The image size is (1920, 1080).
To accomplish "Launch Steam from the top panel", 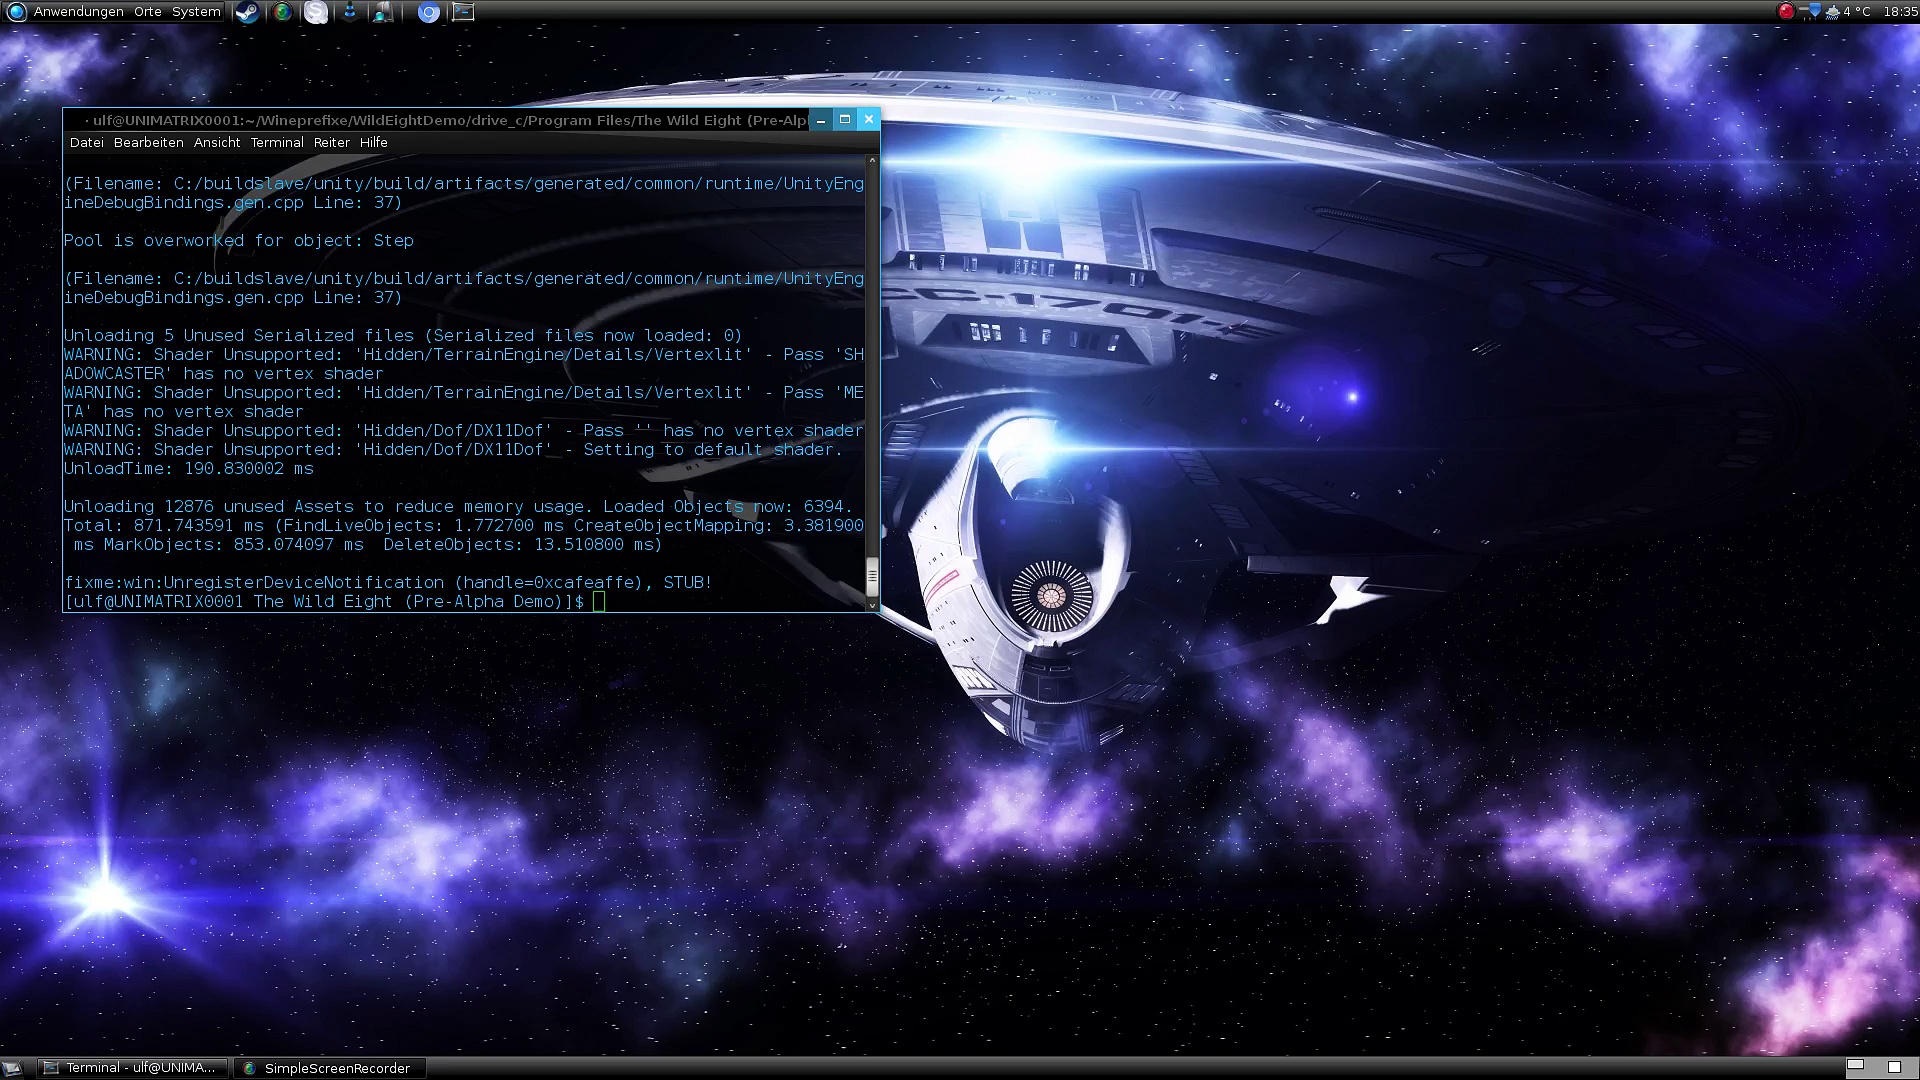I will coord(246,12).
